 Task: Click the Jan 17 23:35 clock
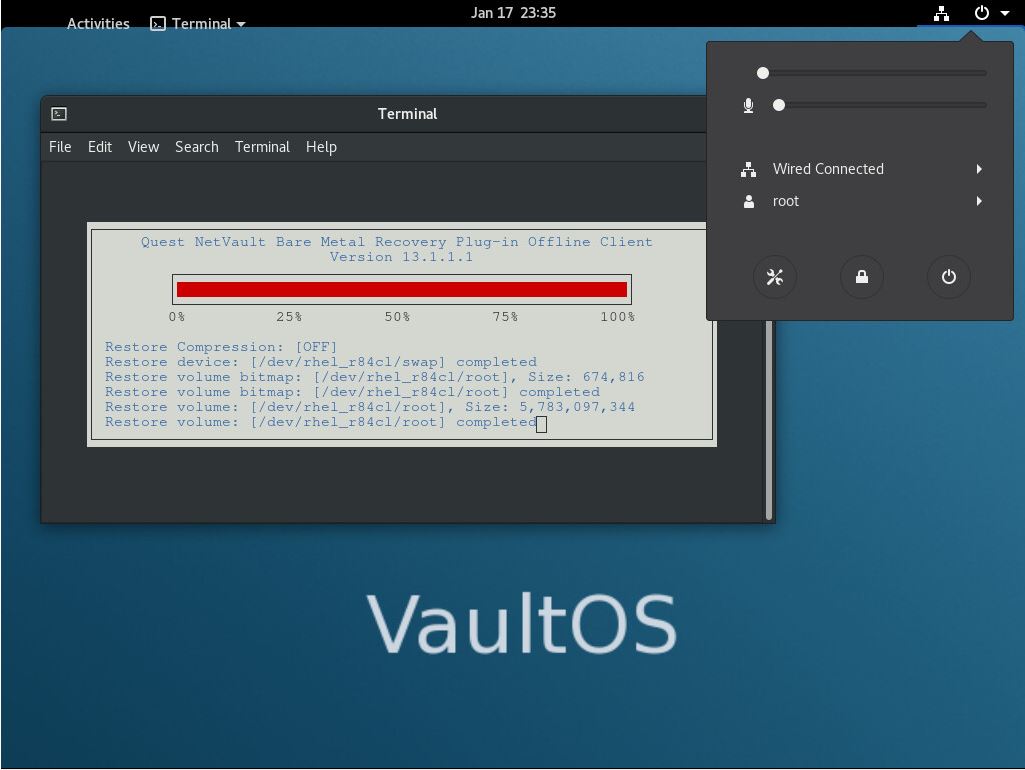tap(513, 12)
